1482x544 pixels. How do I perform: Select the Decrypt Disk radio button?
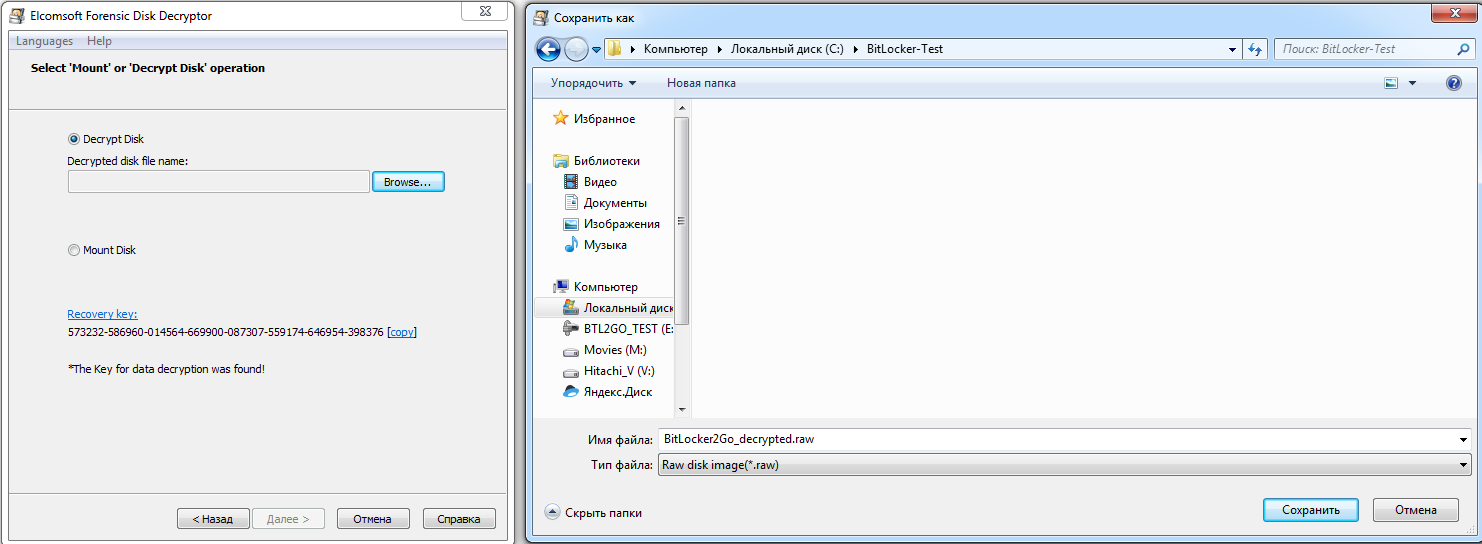74,139
